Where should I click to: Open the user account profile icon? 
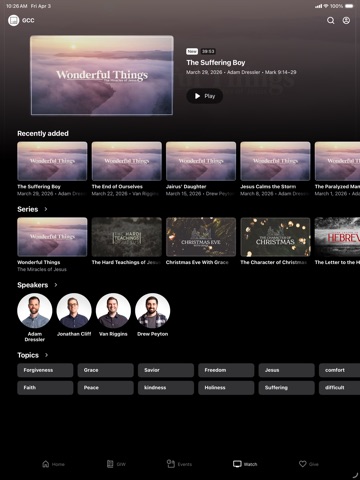[x=346, y=21]
